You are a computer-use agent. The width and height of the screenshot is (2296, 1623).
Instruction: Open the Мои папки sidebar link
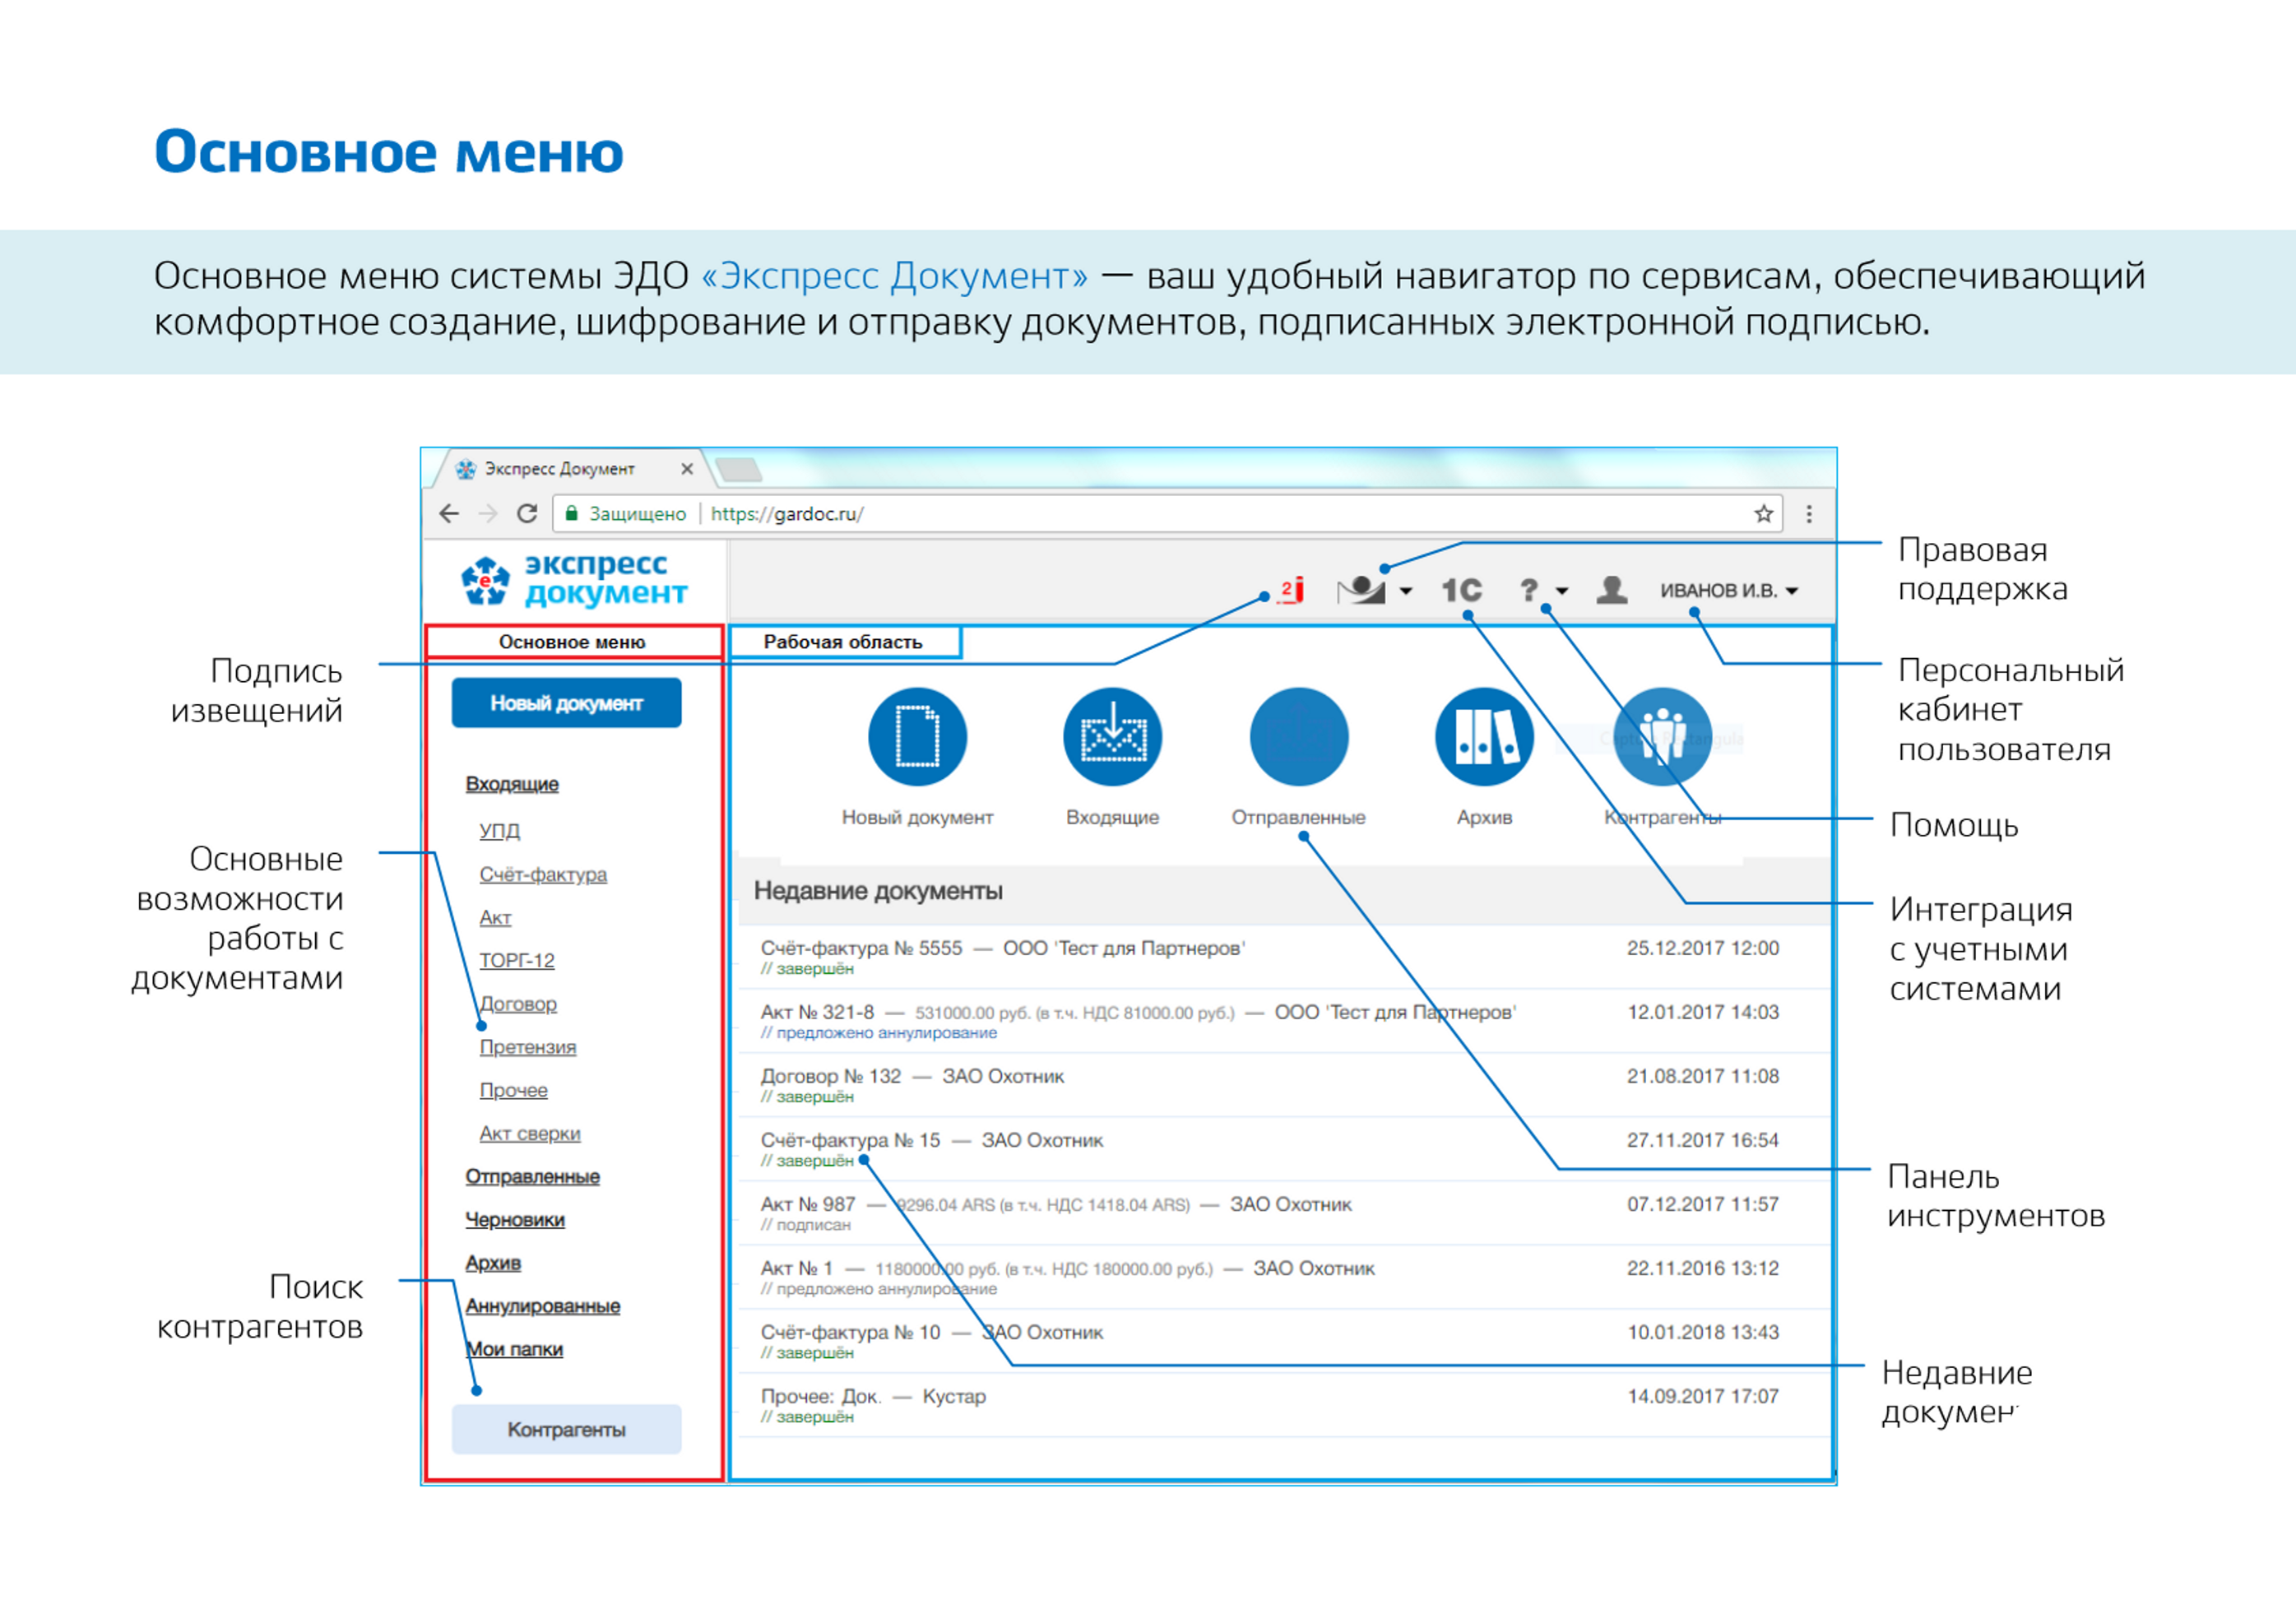click(x=514, y=1349)
